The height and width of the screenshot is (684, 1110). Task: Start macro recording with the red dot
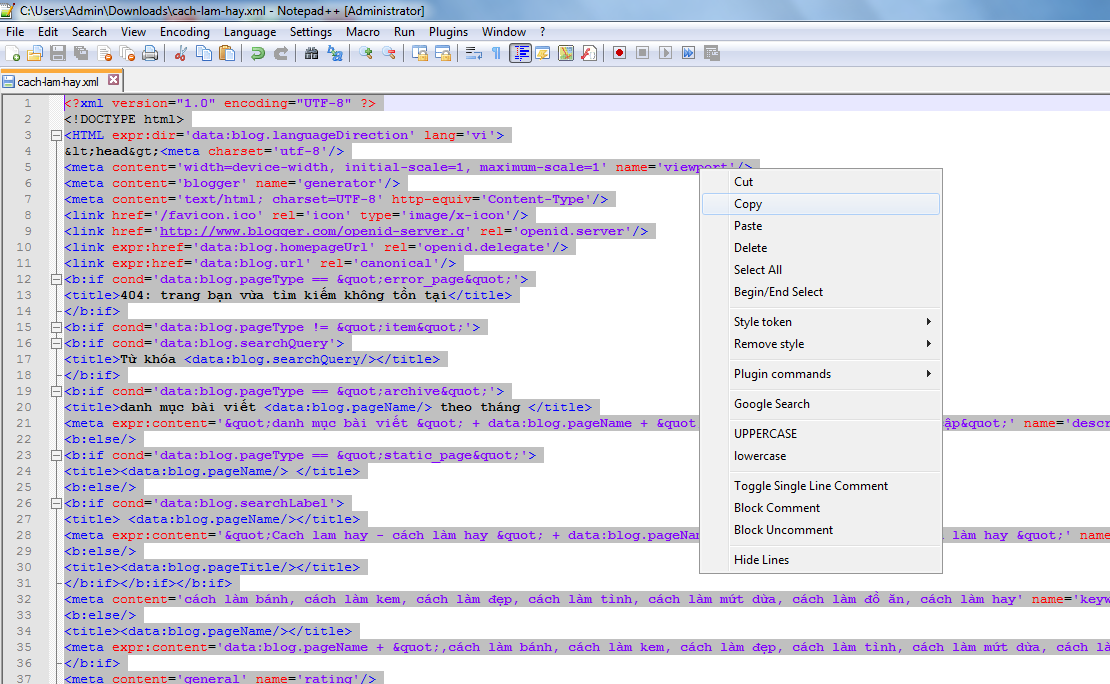pos(619,53)
